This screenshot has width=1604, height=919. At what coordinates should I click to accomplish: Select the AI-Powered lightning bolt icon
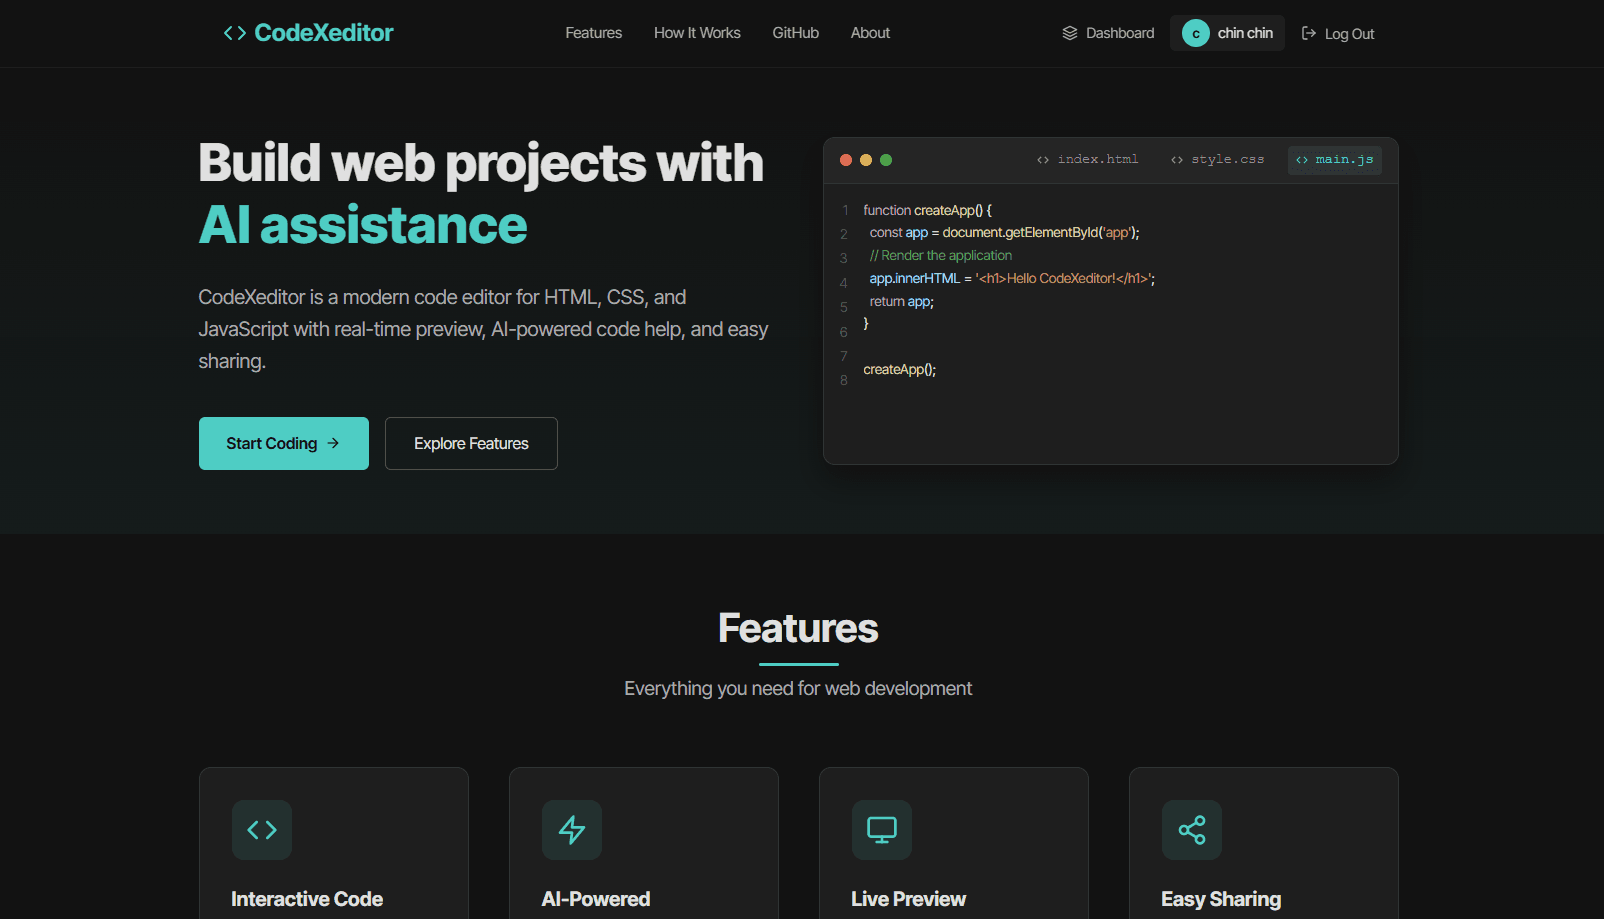click(572, 829)
